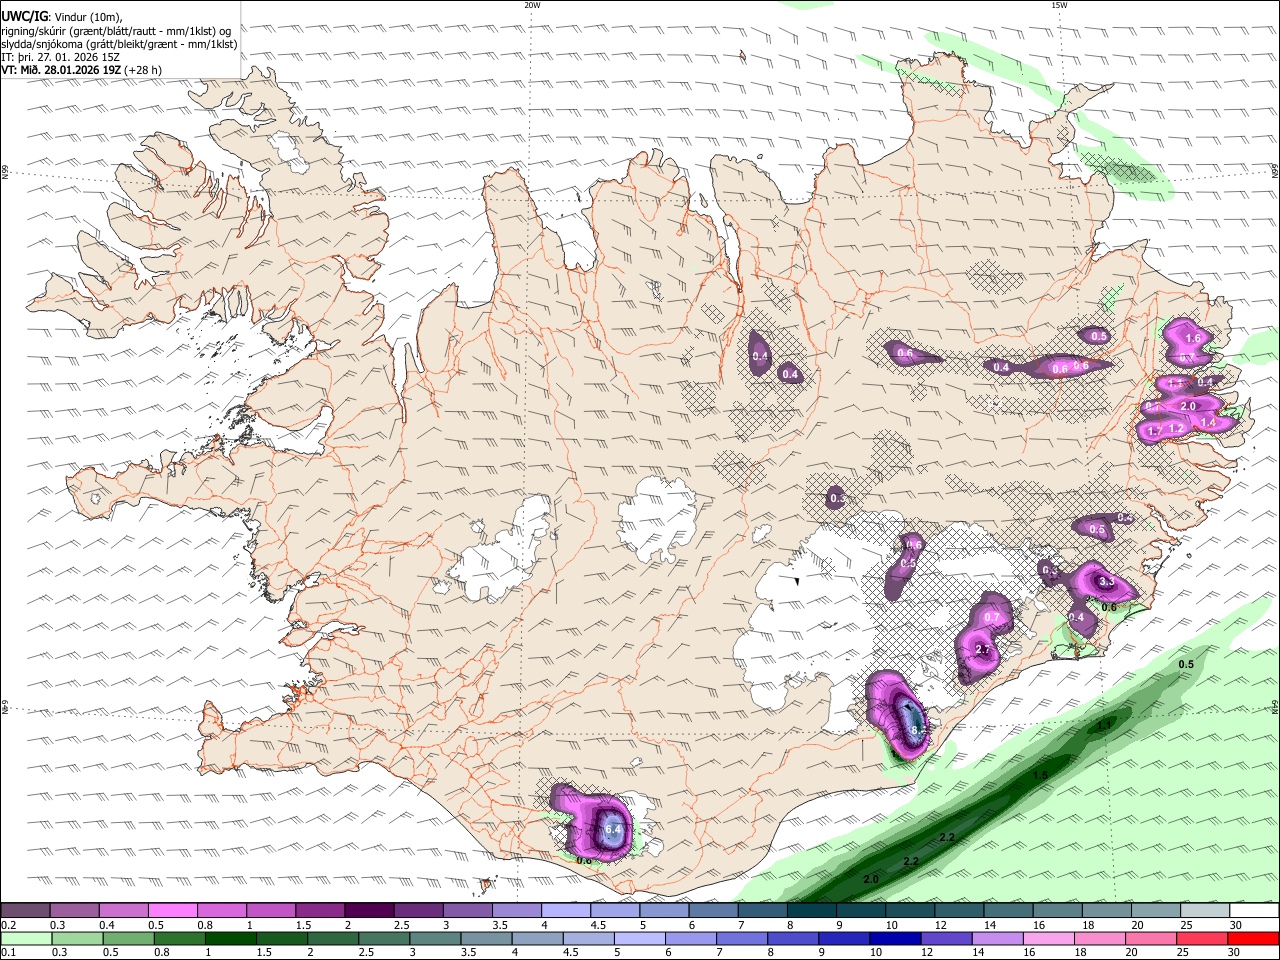Select the slate blue 6 swatch, top legend row
1280x960 pixels.
[714, 910]
